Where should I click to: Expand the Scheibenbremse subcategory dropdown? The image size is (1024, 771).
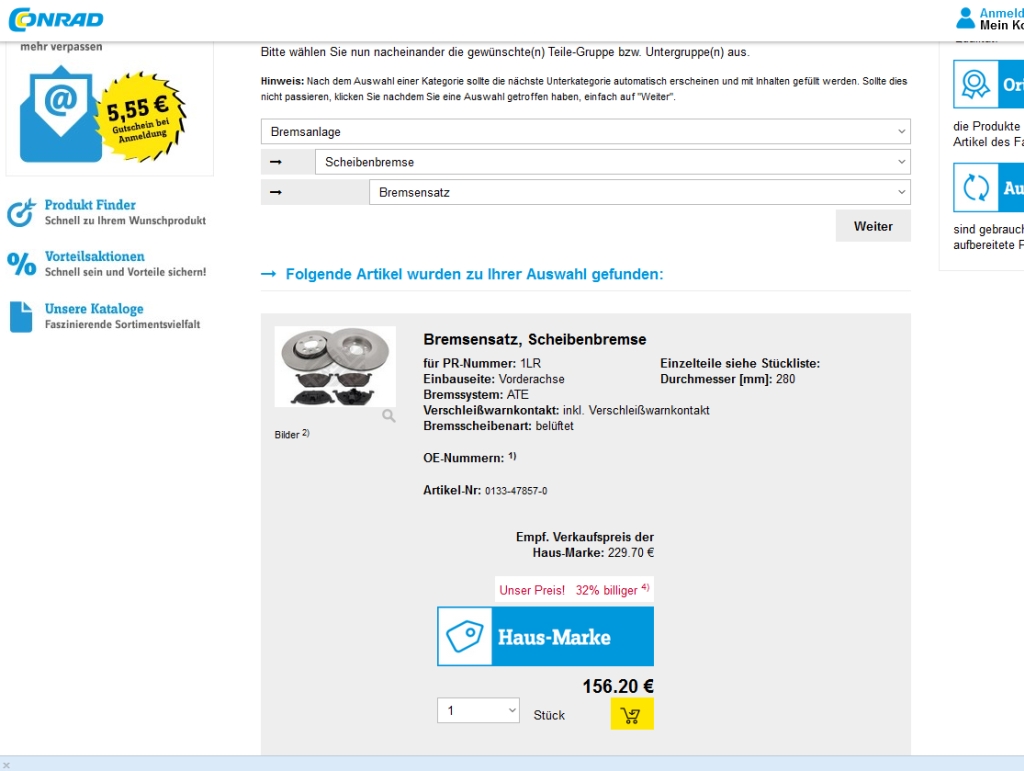(613, 162)
